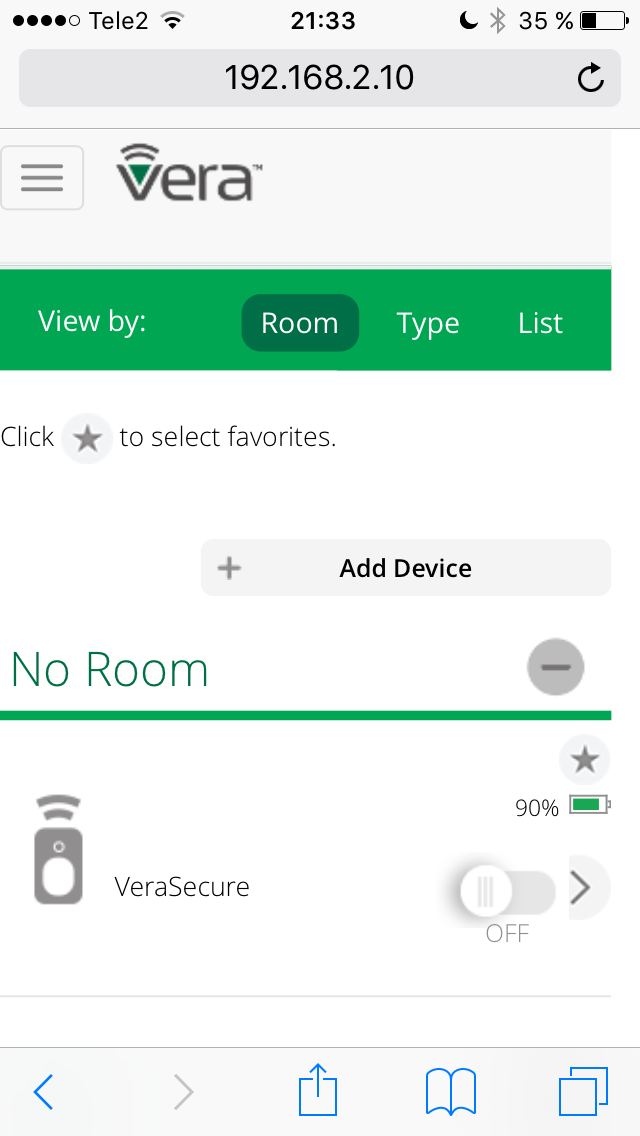Tap the address bar showing 192.168.2.10
The width and height of the screenshot is (640, 1136).
click(319, 78)
